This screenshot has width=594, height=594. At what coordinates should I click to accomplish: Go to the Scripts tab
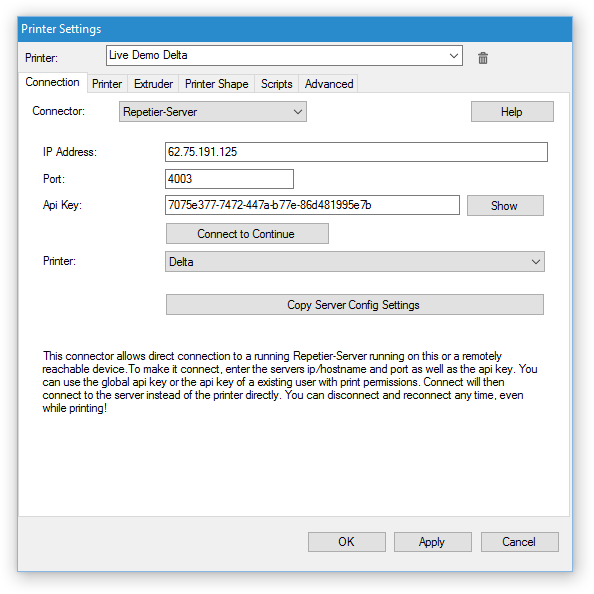(x=276, y=84)
